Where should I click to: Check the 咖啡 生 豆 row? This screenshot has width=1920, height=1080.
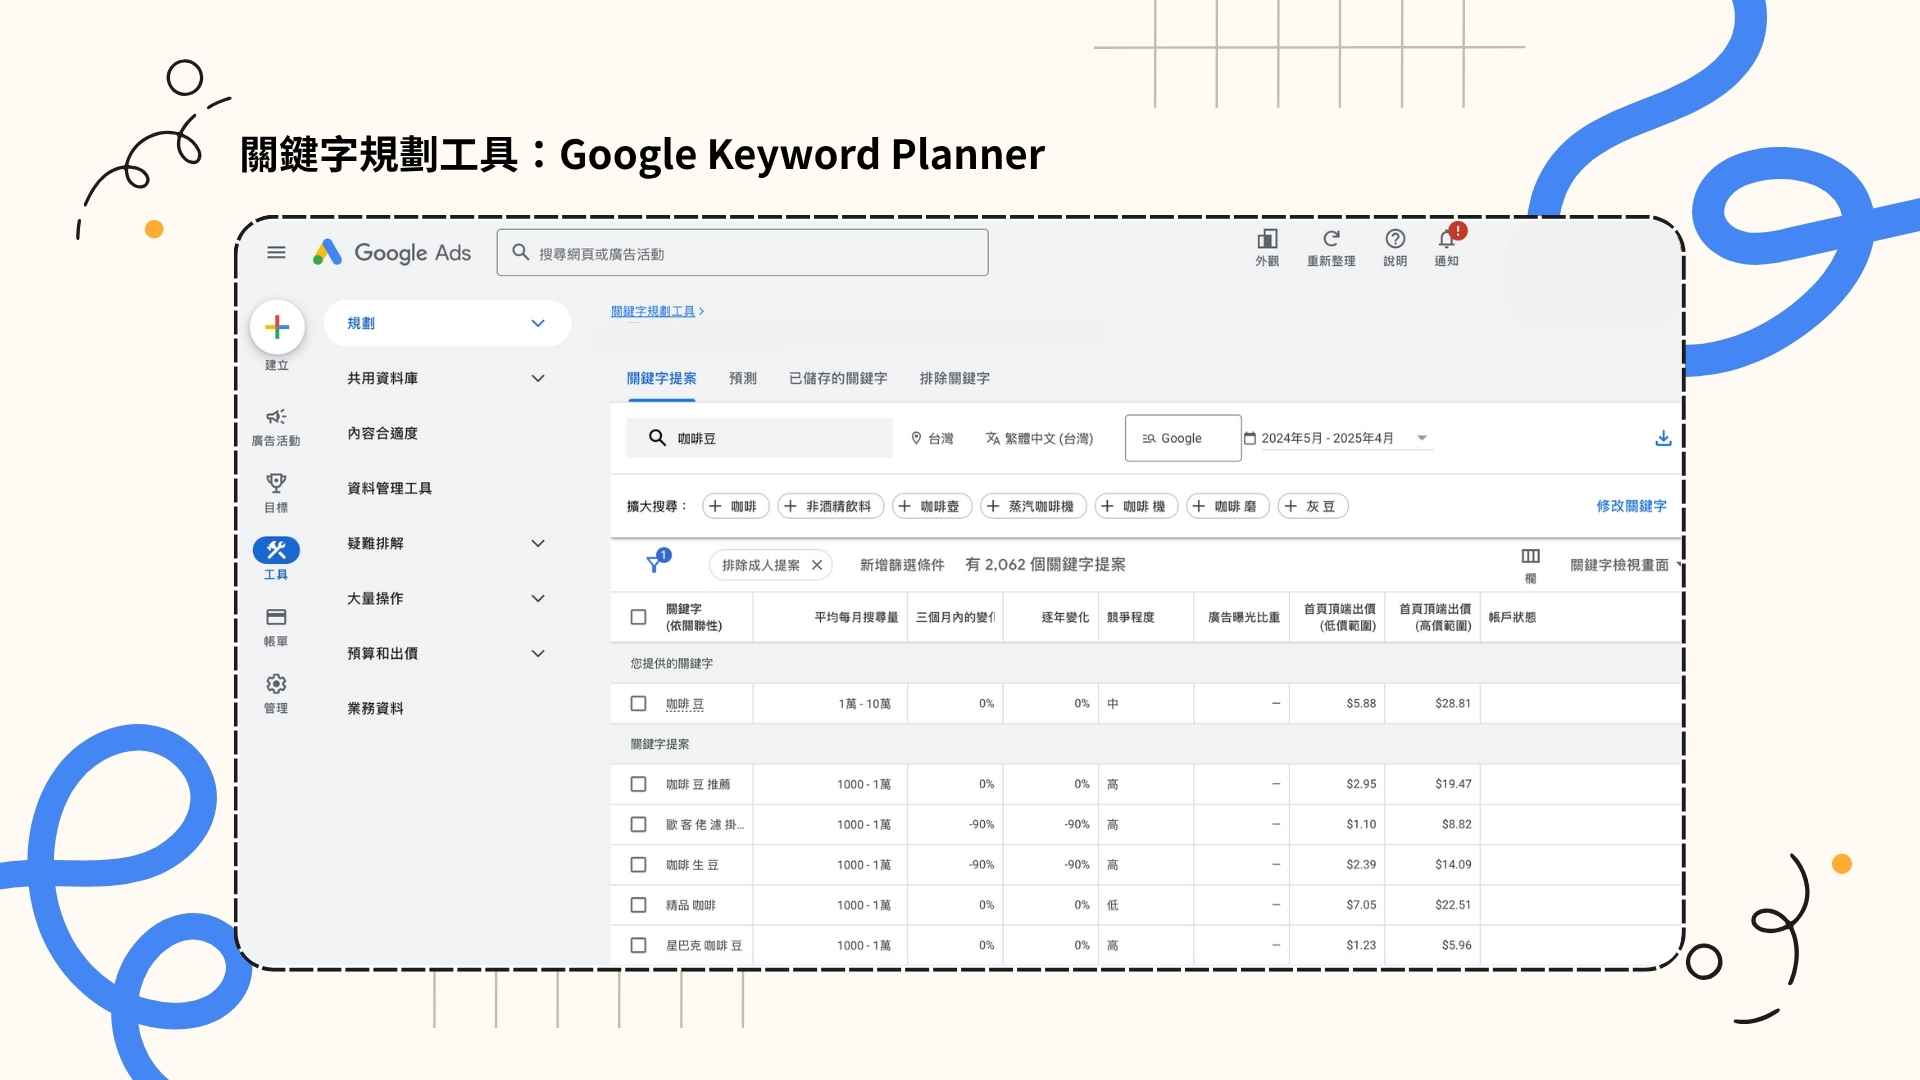[638, 864]
